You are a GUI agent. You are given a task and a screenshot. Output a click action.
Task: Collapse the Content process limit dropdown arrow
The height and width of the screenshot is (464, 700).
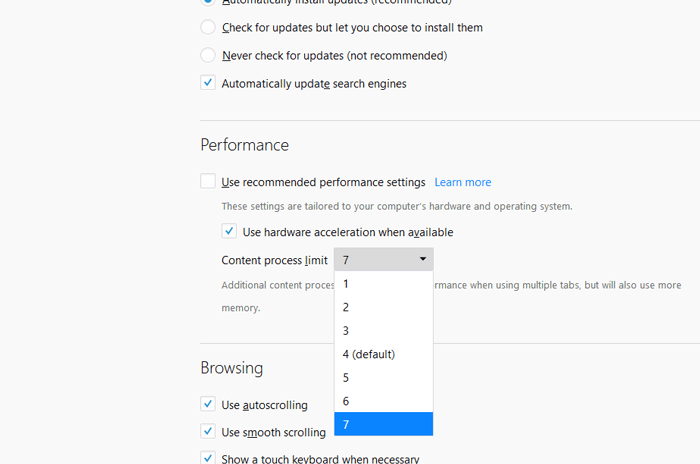423,259
